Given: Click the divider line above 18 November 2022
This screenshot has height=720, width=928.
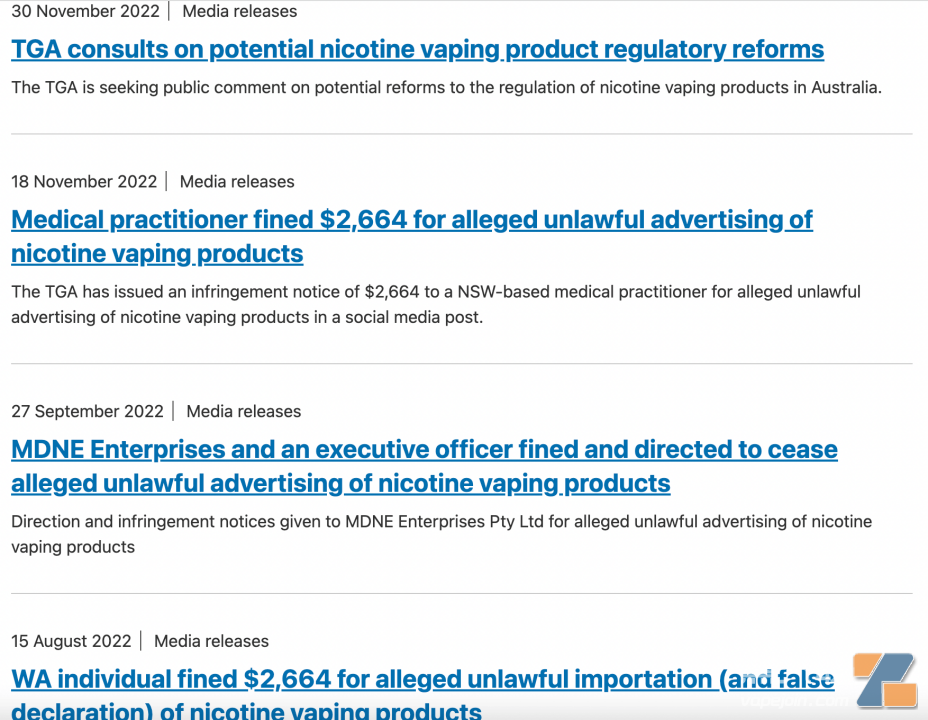Looking at the screenshot, I should tap(461, 134).
